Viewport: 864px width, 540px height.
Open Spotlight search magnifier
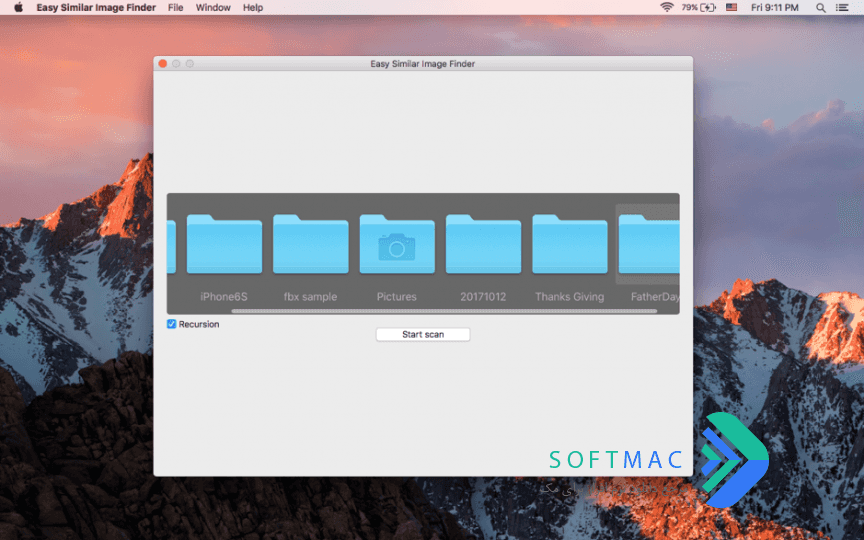[820, 7]
